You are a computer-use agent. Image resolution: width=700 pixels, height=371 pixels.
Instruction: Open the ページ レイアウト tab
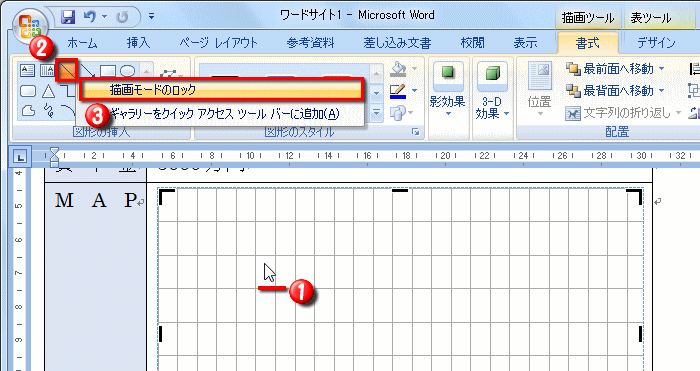point(218,43)
